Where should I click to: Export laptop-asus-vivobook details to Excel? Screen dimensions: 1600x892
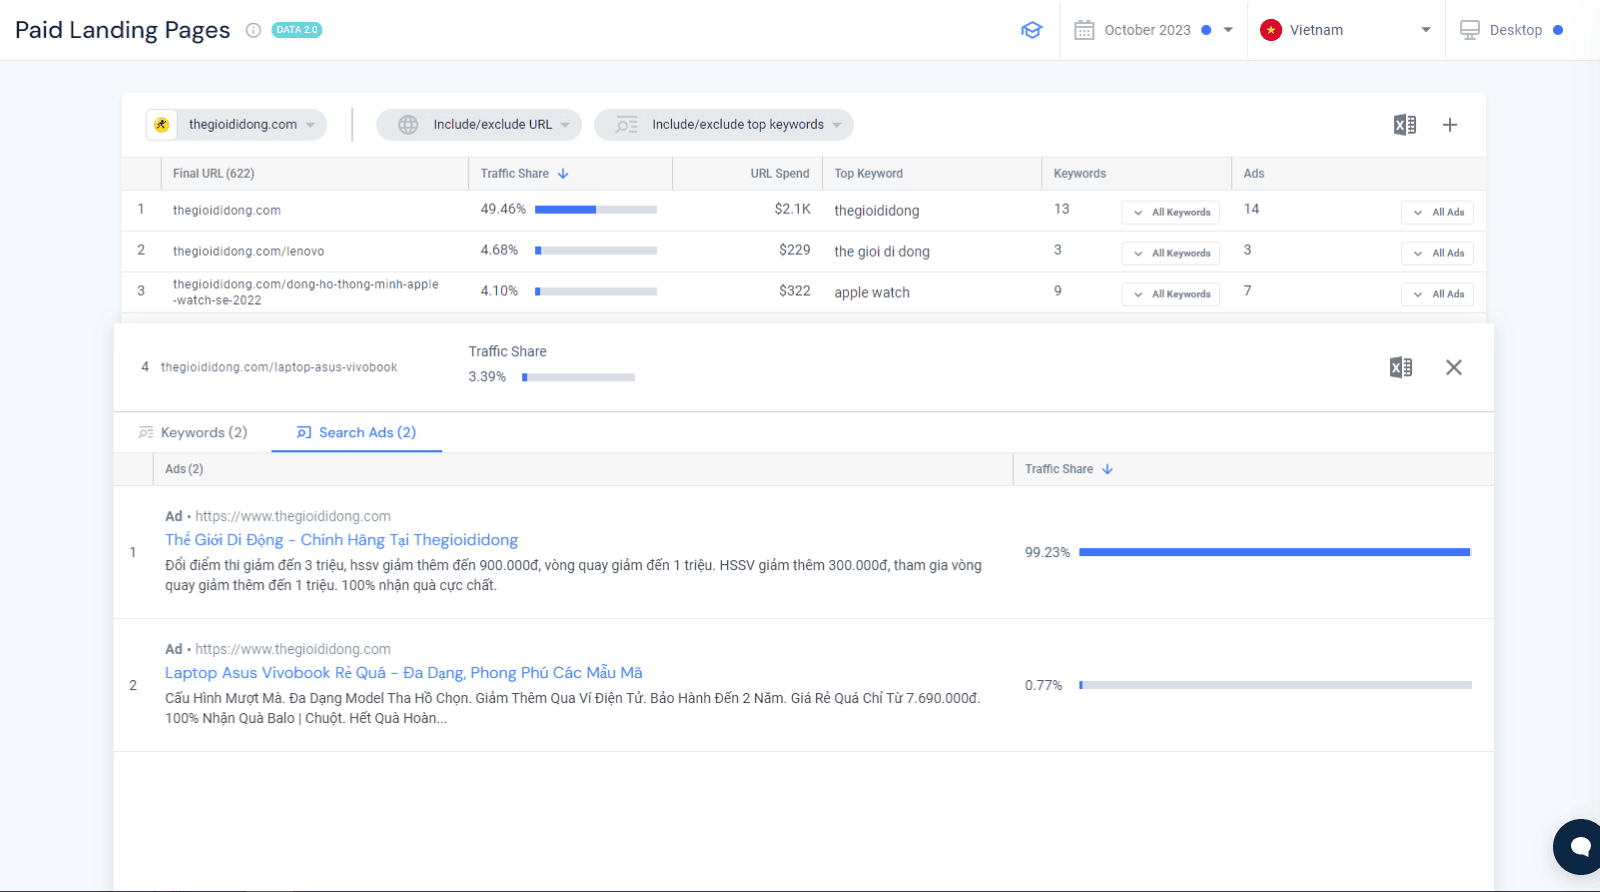click(x=1401, y=367)
